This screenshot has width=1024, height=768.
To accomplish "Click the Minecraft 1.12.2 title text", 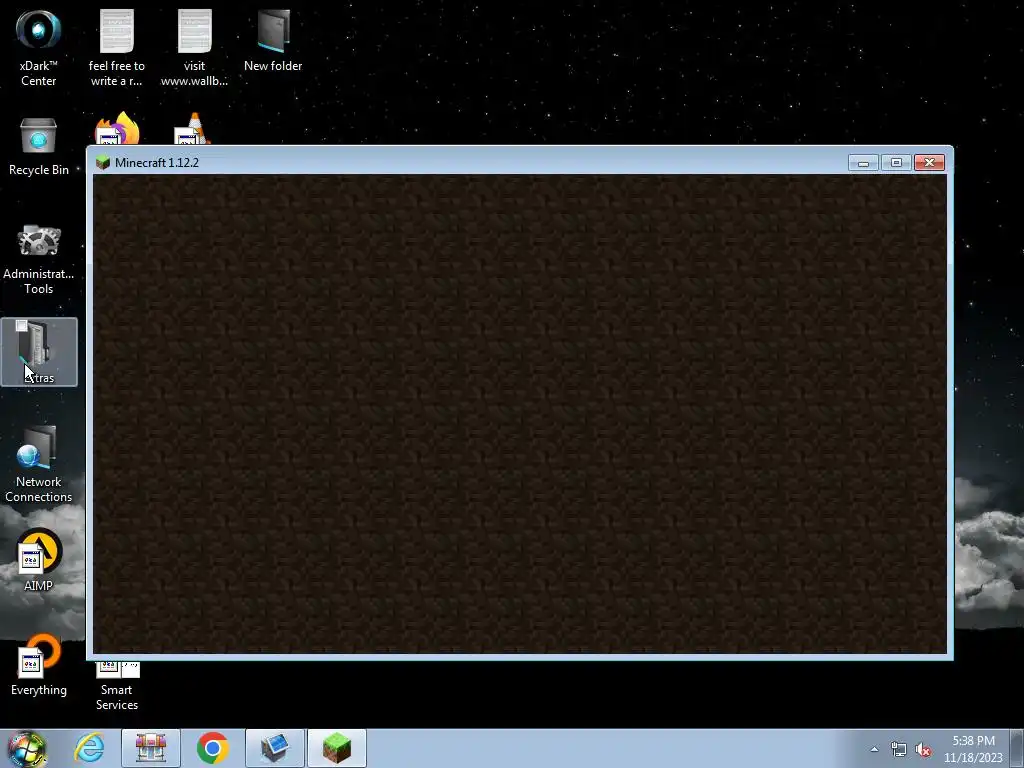I will pyautogui.click(x=157, y=163).
